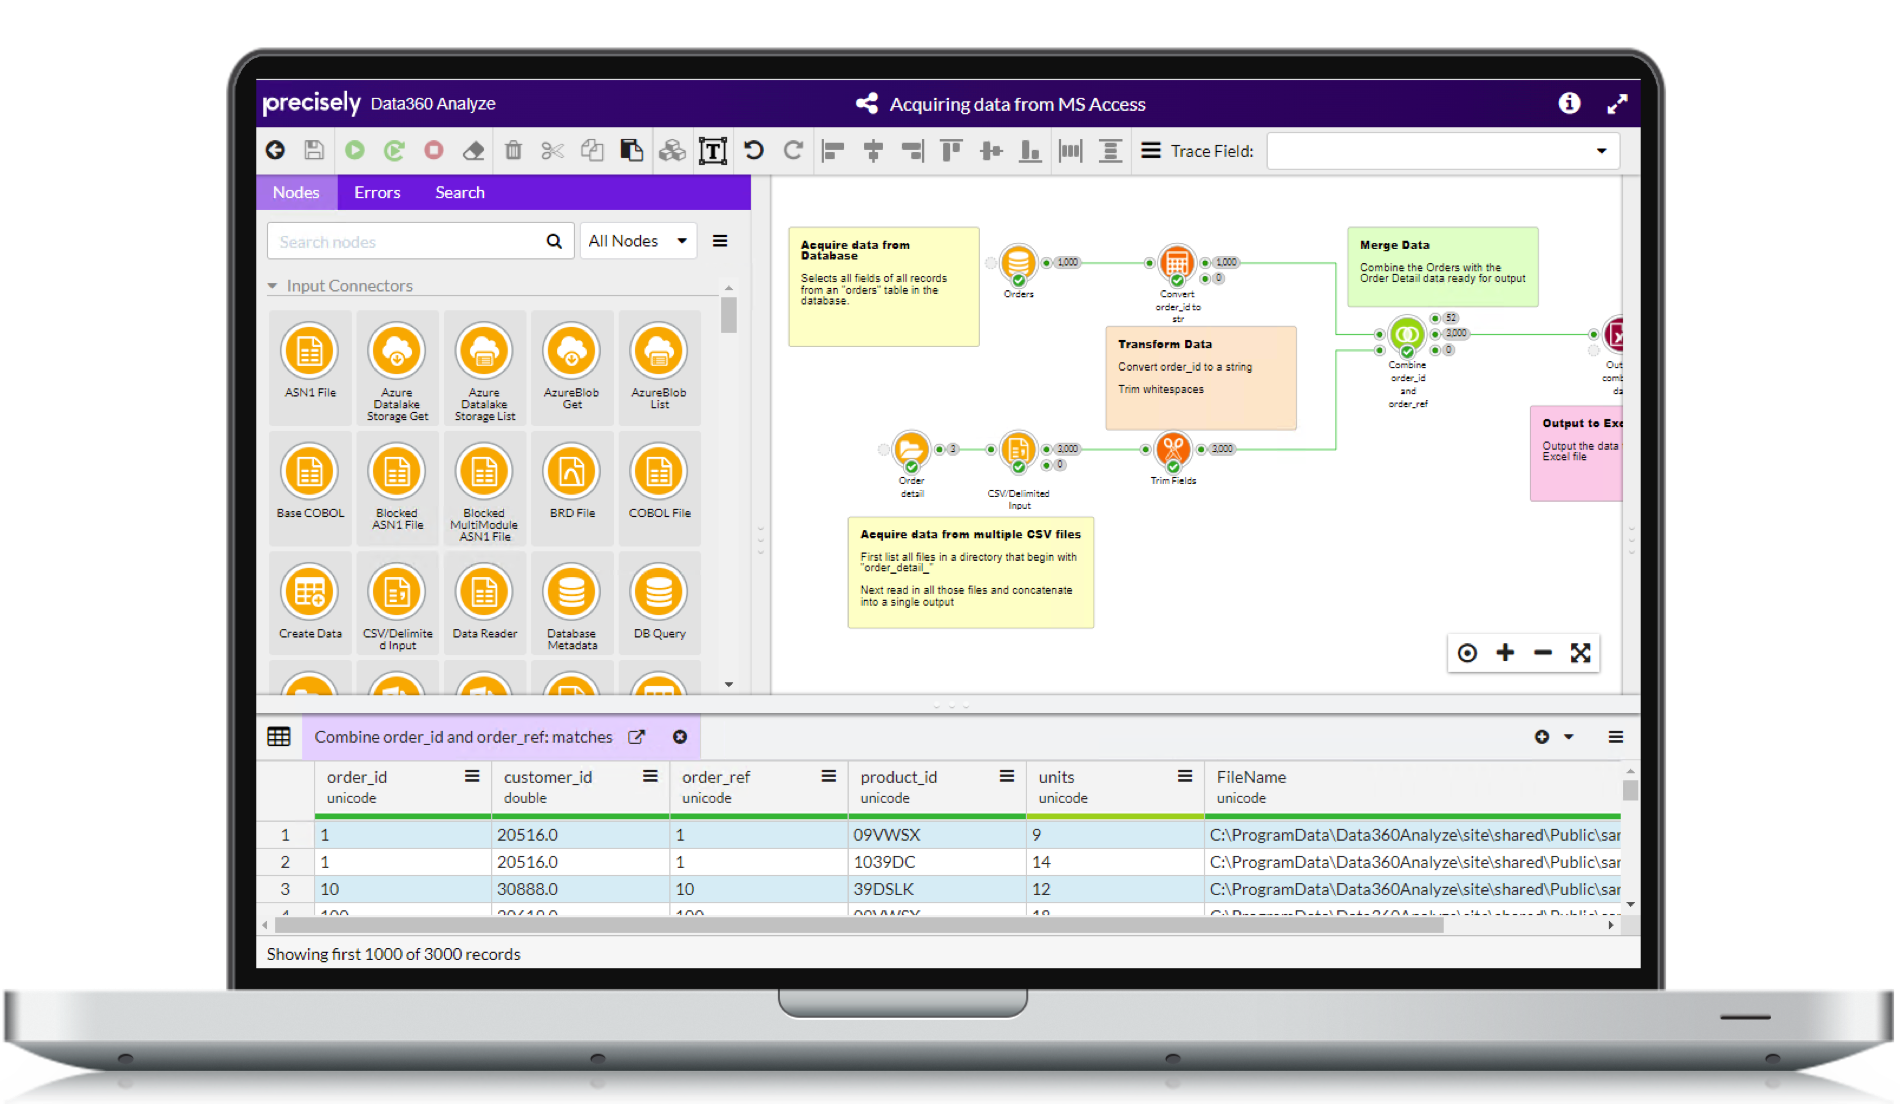Align selected nodes to the top
Screen dimensions: 1900x1104
pyautogui.click(x=950, y=151)
